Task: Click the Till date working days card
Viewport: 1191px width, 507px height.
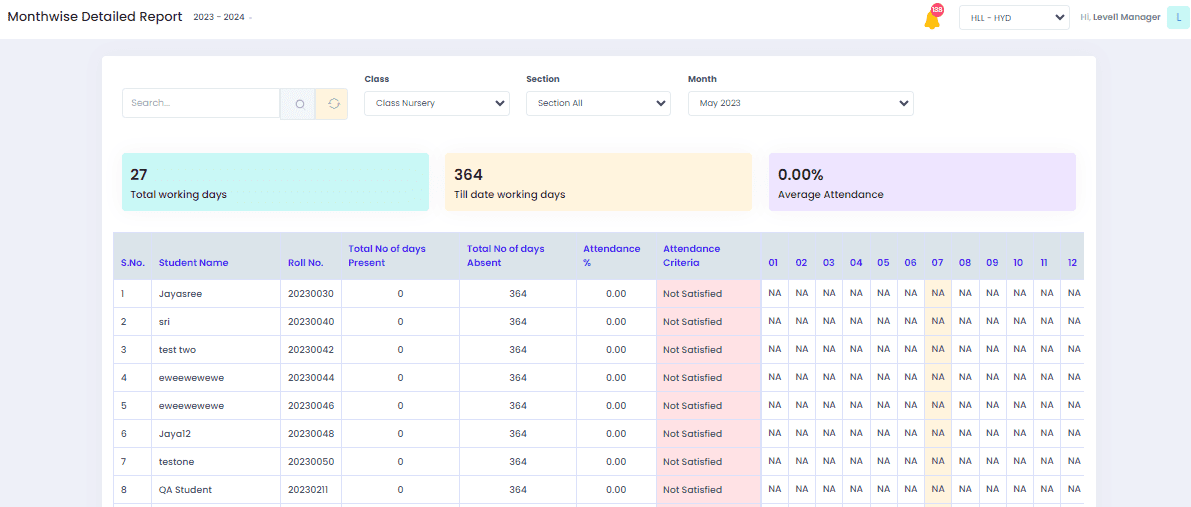Action: click(x=599, y=182)
